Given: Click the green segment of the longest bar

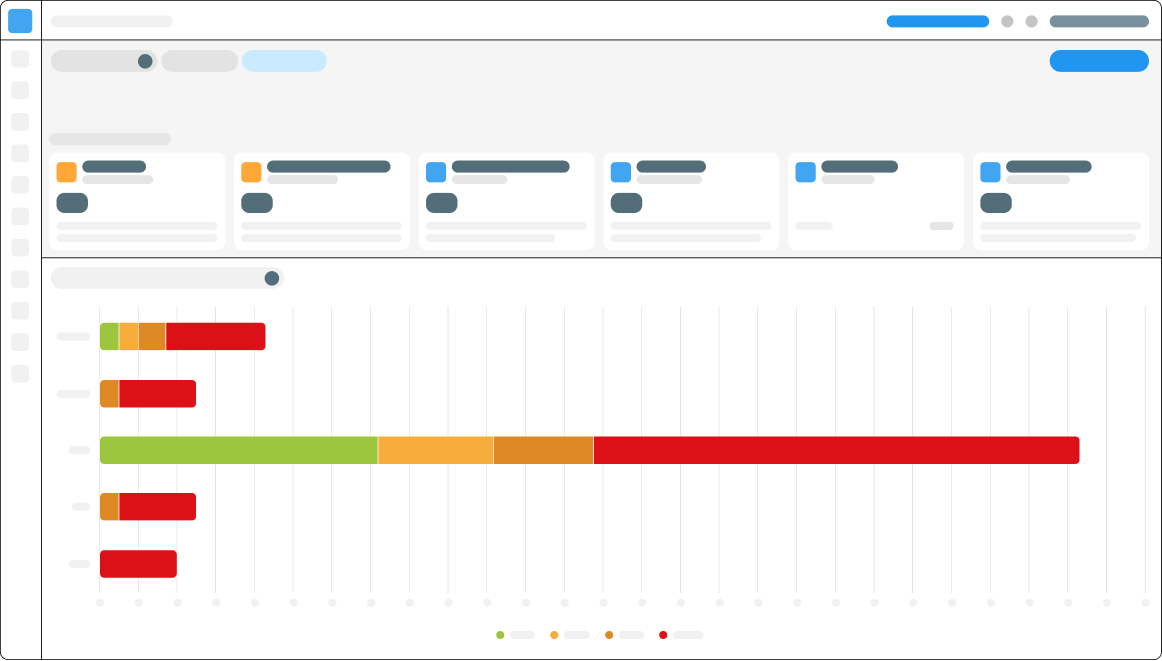Looking at the screenshot, I should coord(238,450).
